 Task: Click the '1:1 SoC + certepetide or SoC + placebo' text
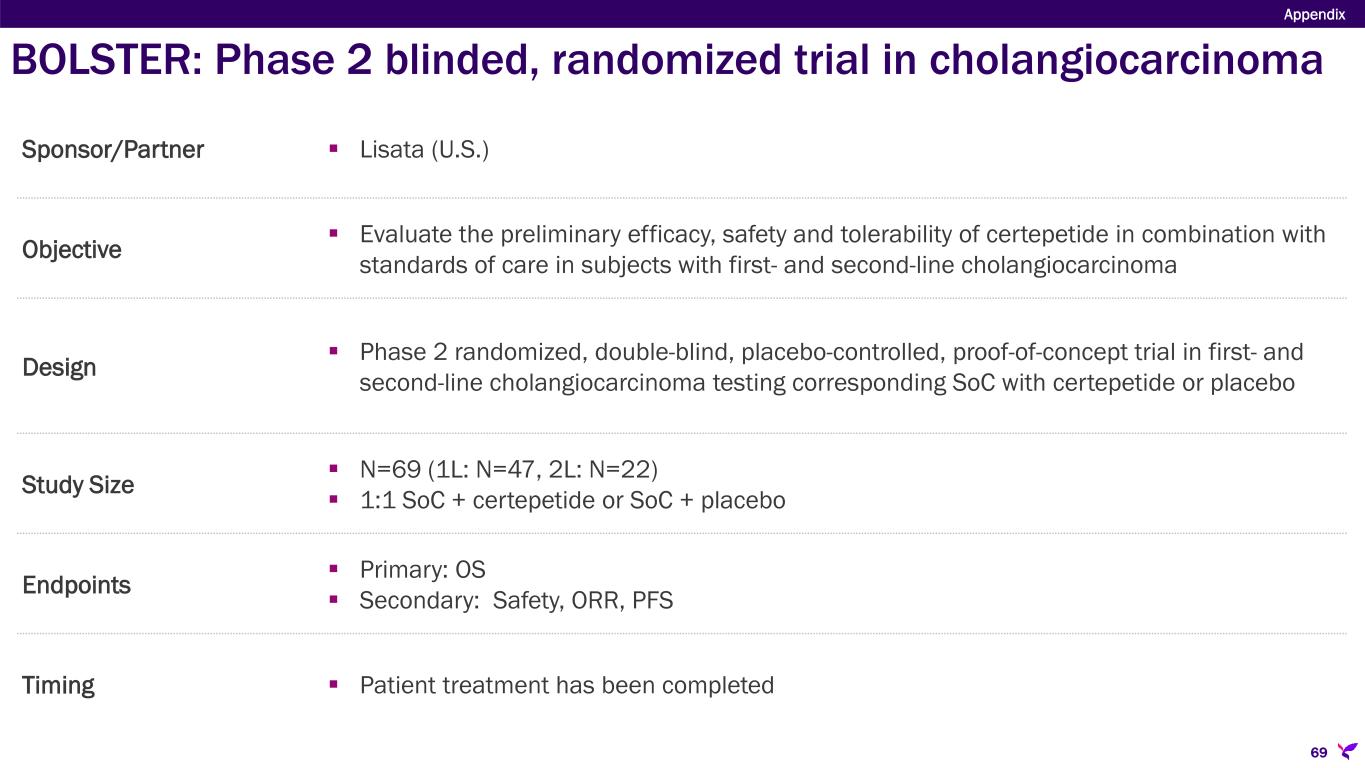(x=572, y=500)
